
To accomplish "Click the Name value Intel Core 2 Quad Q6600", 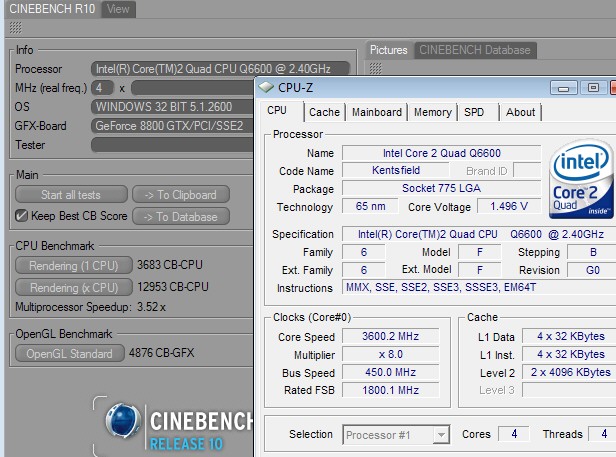I will click(x=442, y=153).
